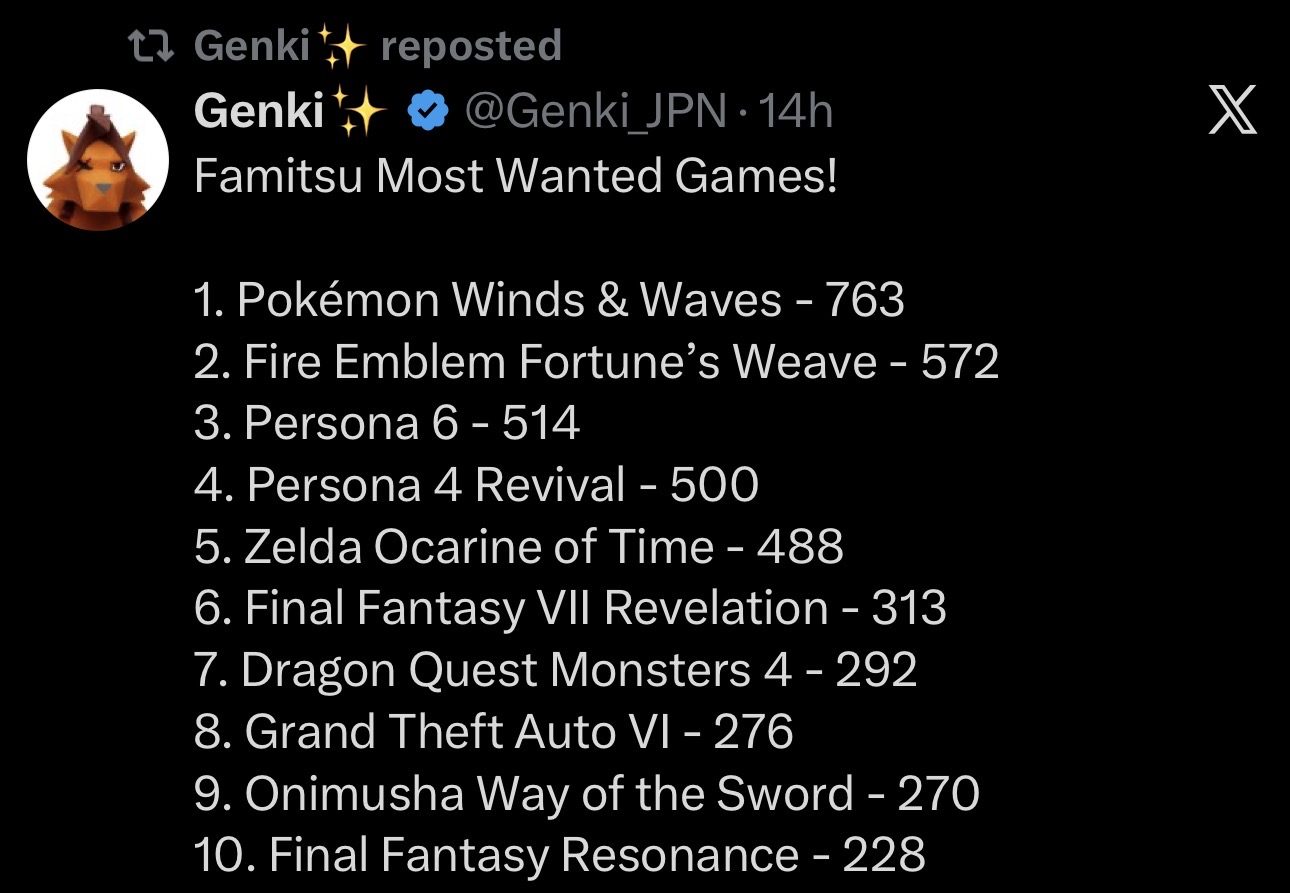Click the Pokémon Winds & Waves line
1290x893 pixels.
pos(549,300)
